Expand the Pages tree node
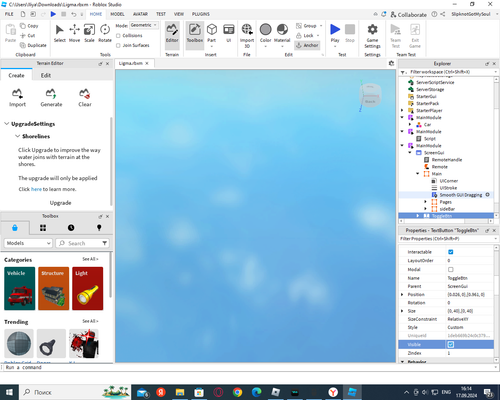This screenshot has width=500, height=400. click(425, 202)
